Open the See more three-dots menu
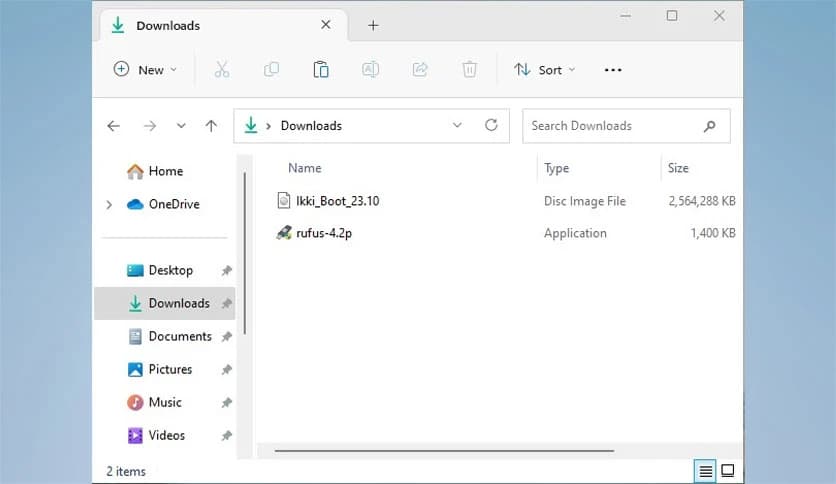Viewport: 836px width, 484px height. tap(613, 70)
